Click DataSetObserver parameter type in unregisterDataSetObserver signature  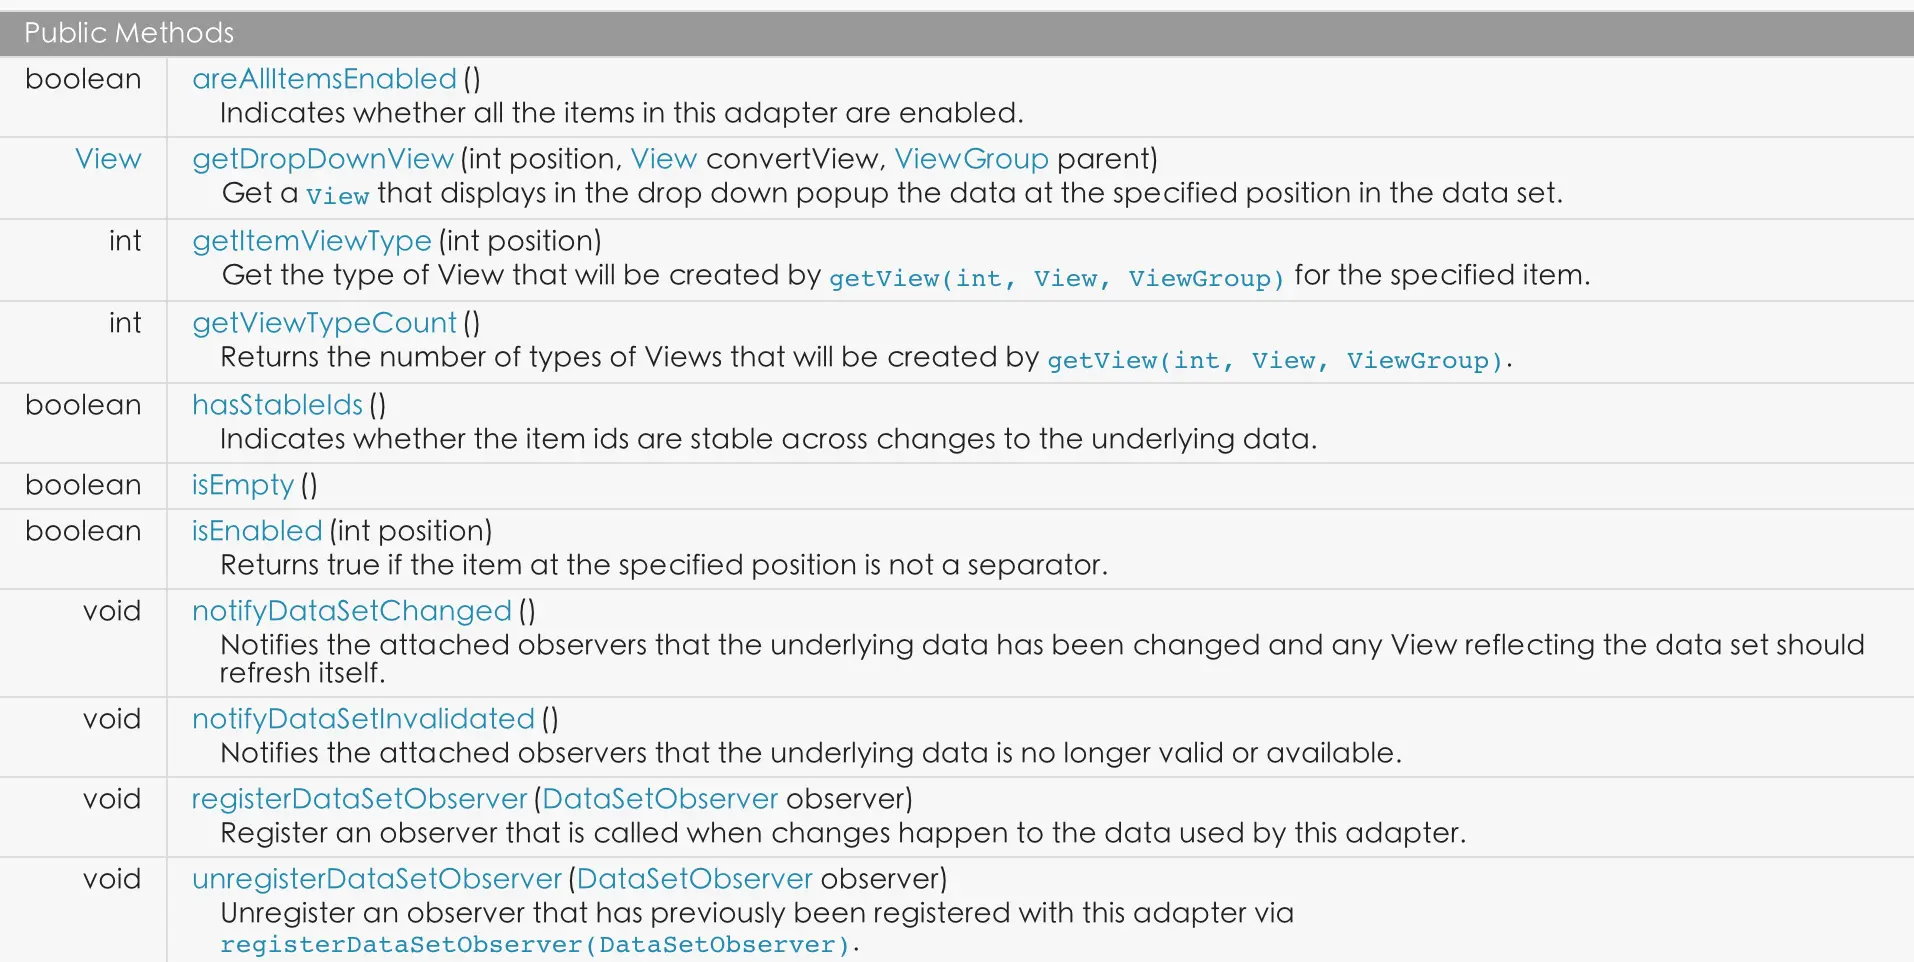[x=694, y=879]
